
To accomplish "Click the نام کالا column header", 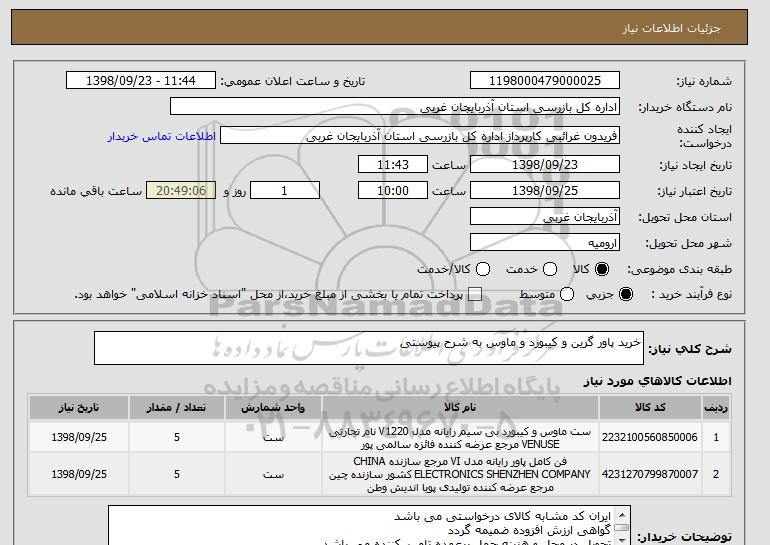I will click(460, 408).
